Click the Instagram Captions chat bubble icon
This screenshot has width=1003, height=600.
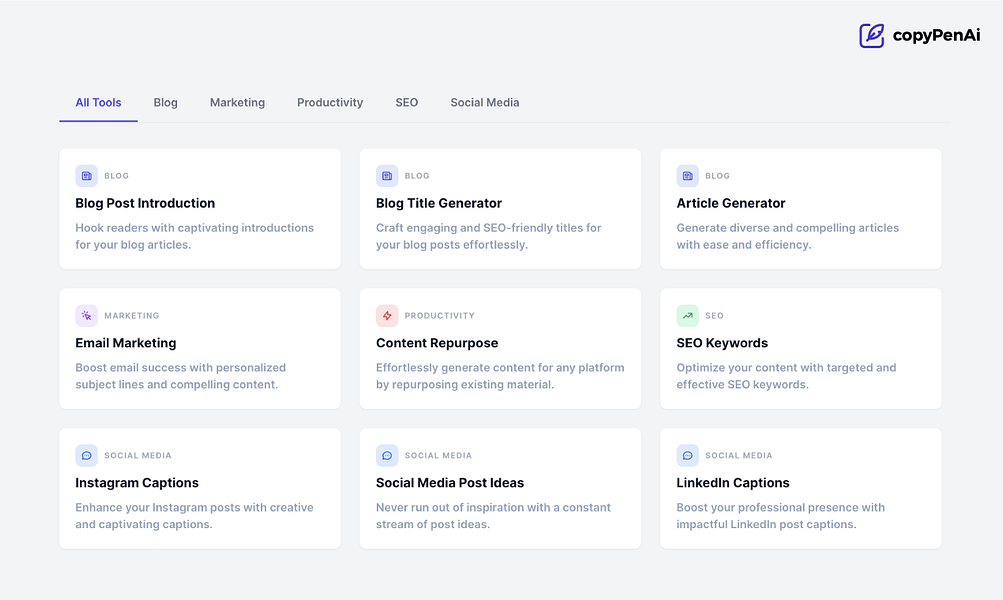click(87, 456)
